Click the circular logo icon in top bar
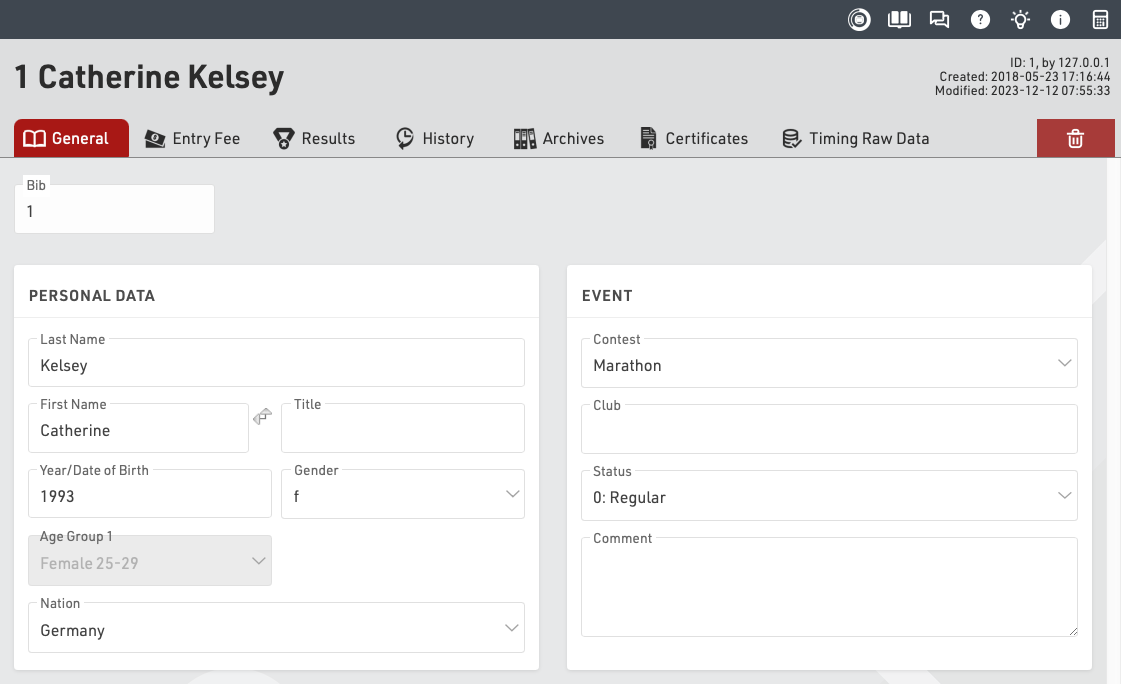Viewport: 1121px width, 684px height. [x=859, y=19]
